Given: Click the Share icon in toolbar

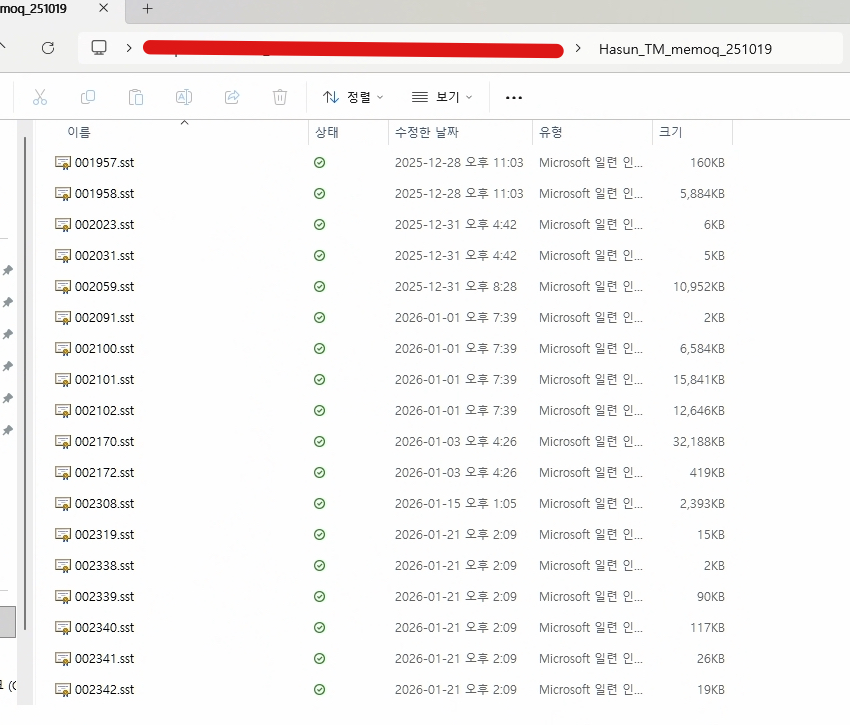Looking at the screenshot, I should (232, 97).
